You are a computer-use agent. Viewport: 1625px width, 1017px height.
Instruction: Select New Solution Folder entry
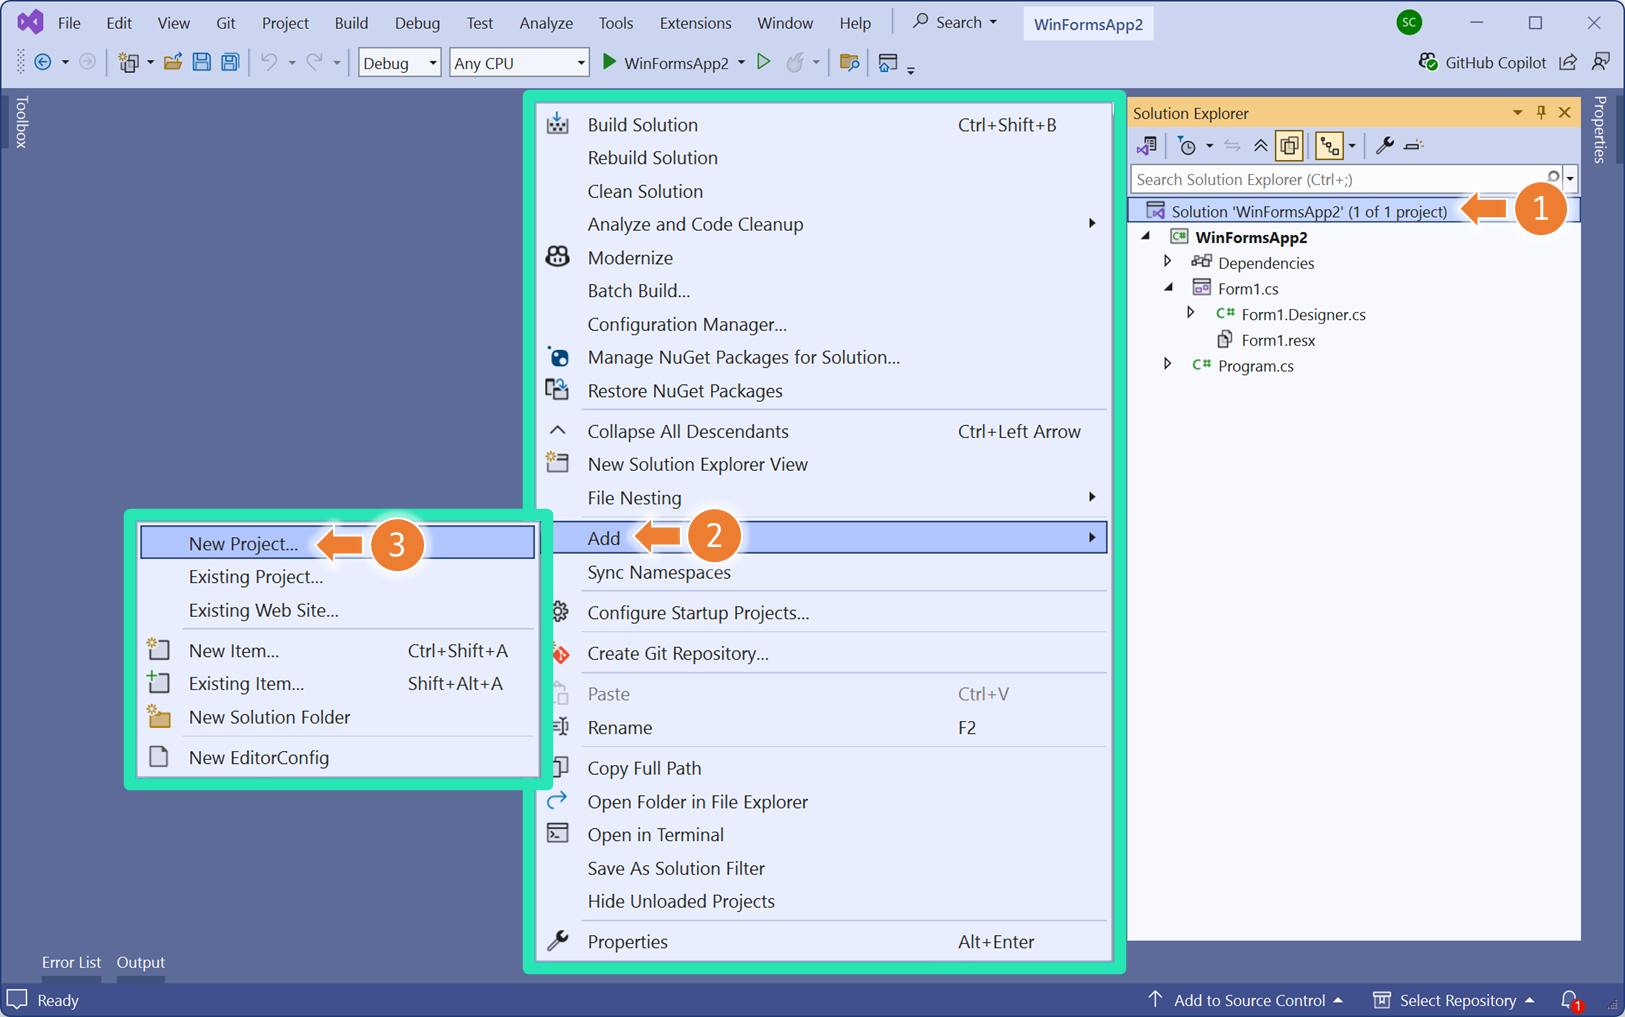[x=337, y=717]
